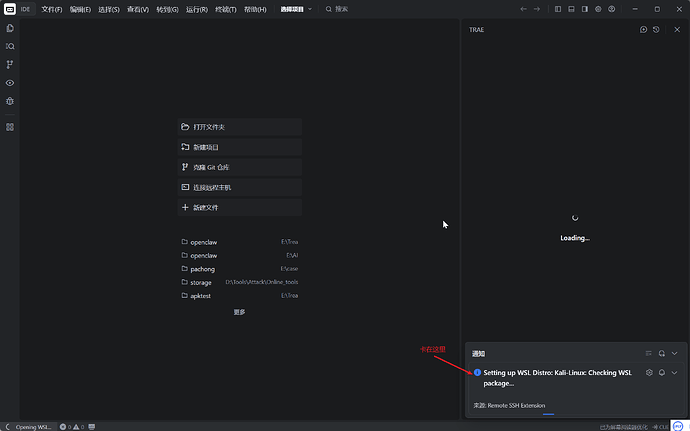Toggle the primary left sidebar layout
690x431 pixels.
click(x=558, y=9)
